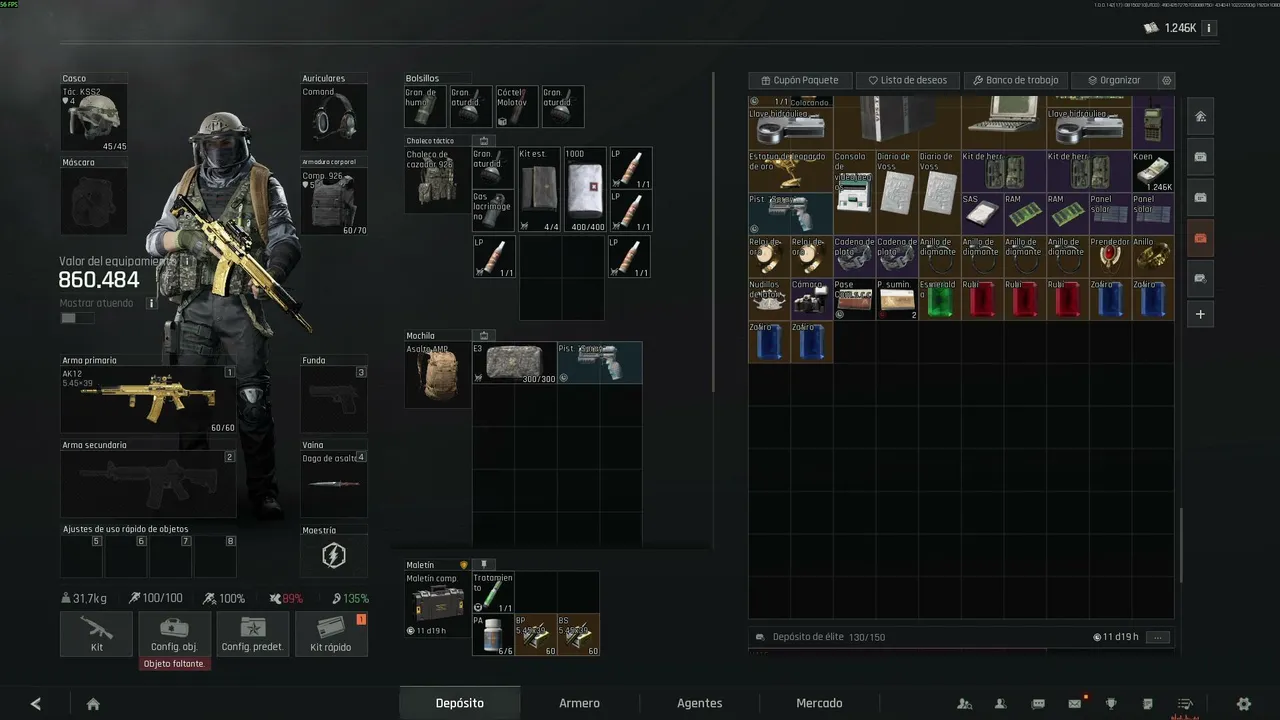The width and height of the screenshot is (1280, 720).
Task: Open the music playlist icon
Action: pyautogui.click(x=1185, y=704)
